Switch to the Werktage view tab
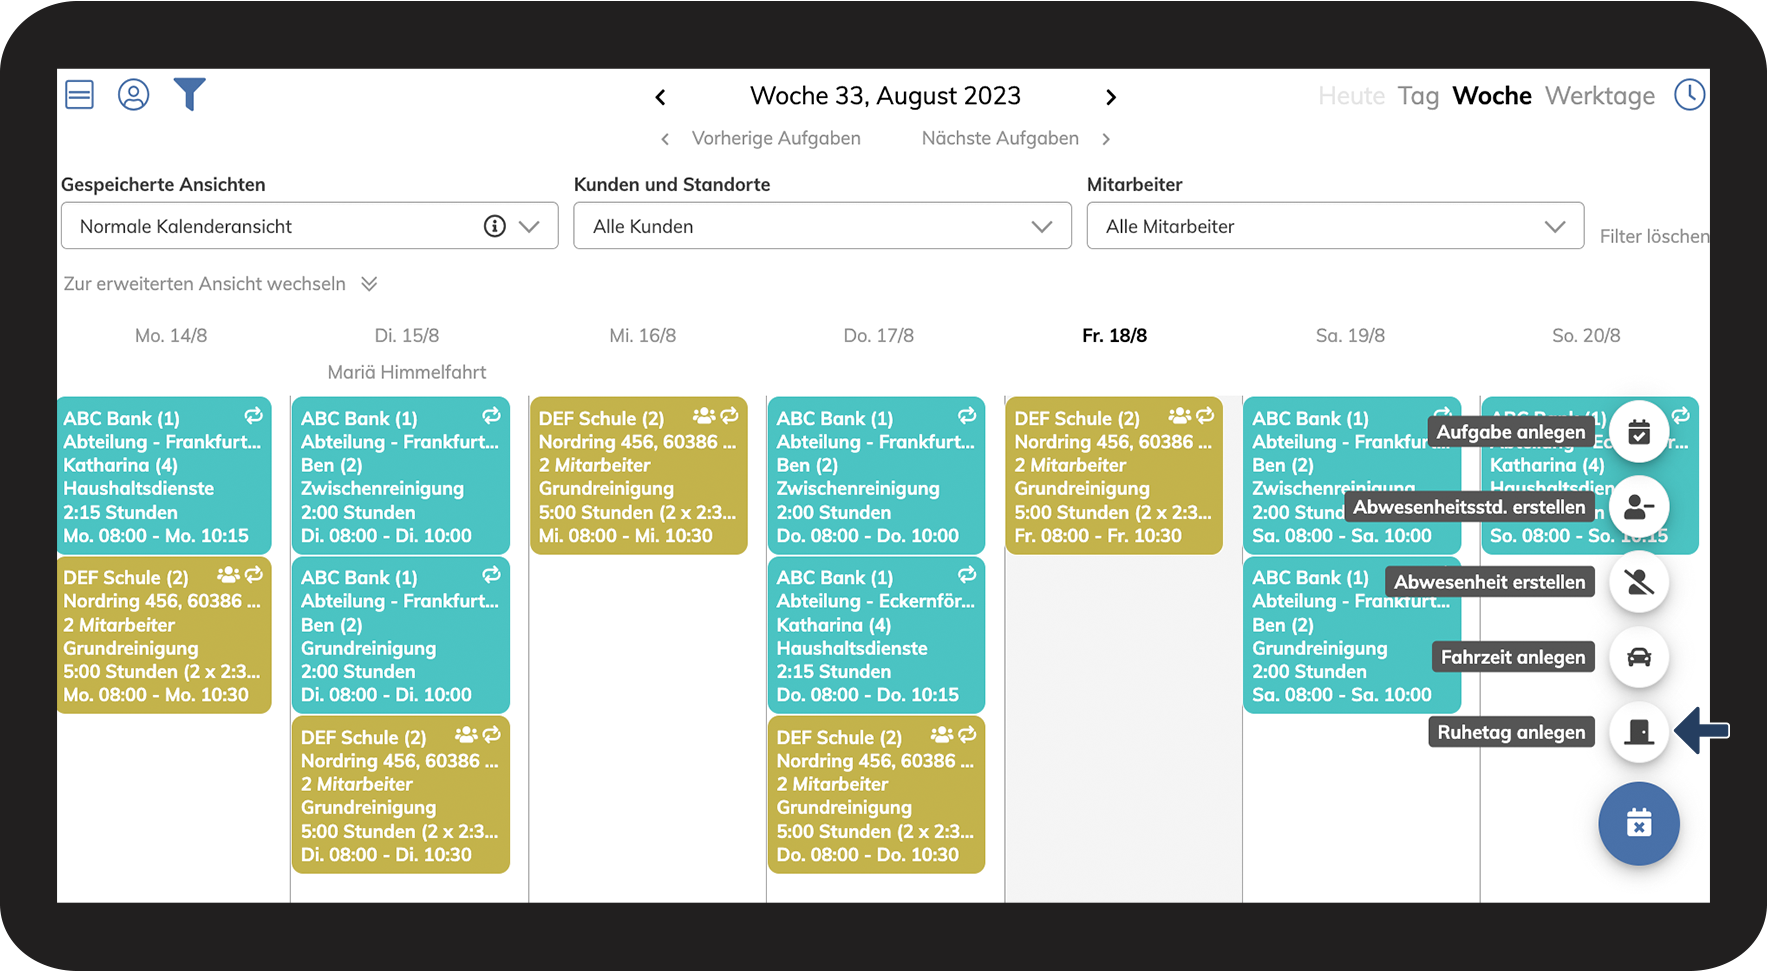The height and width of the screenshot is (971, 1767). pyautogui.click(x=1600, y=96)
